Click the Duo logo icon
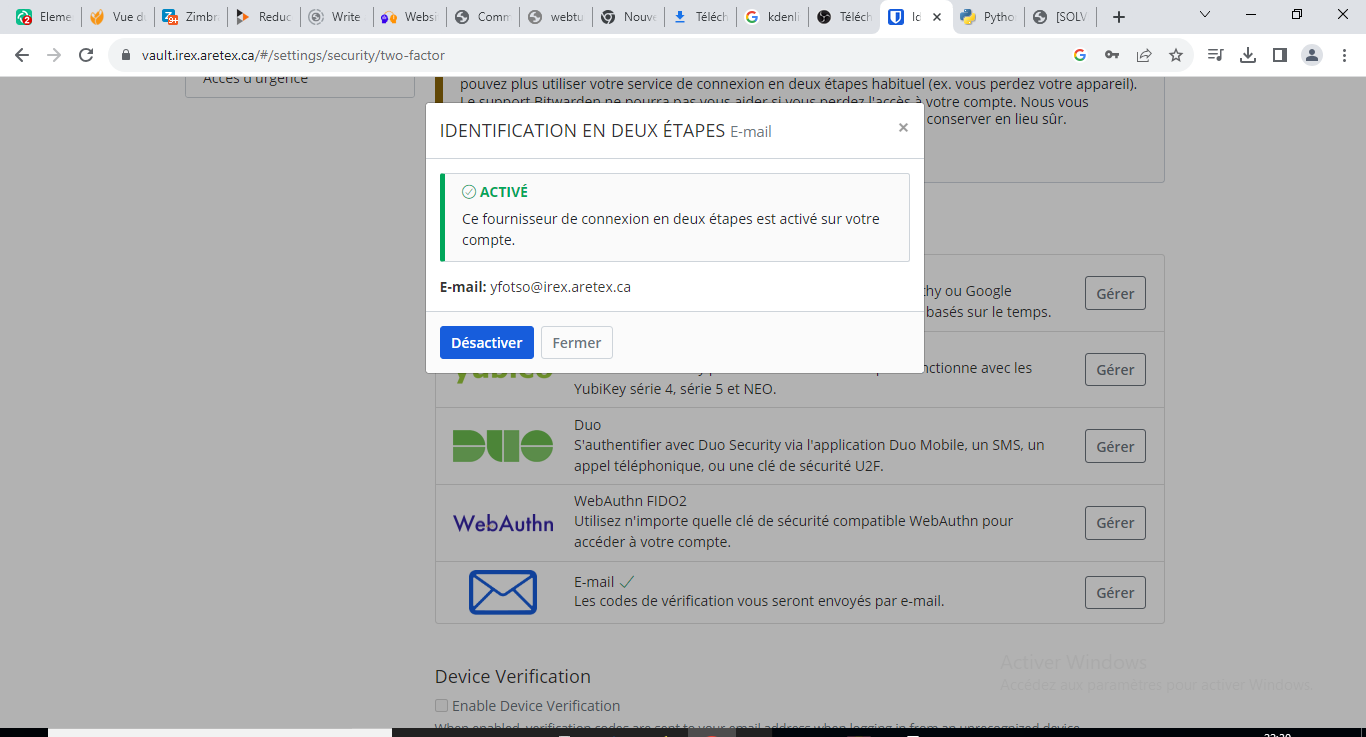This screenshot has width=1366, height=737. tap(503, 446)
